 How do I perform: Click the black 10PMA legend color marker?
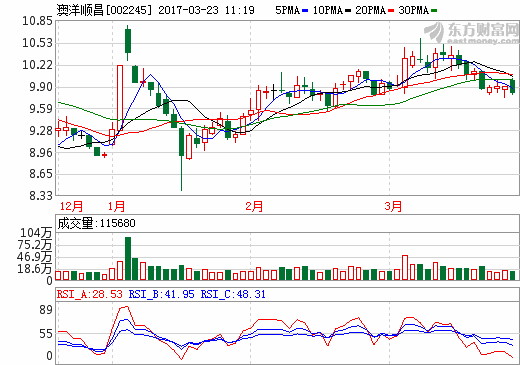coord(348,11)
